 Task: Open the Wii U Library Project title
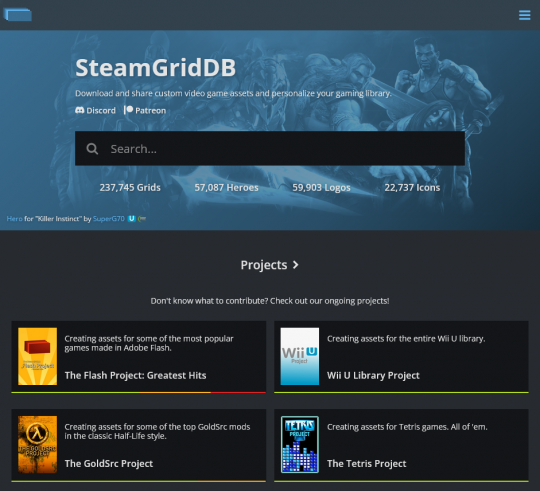click(x=373, y=375)
